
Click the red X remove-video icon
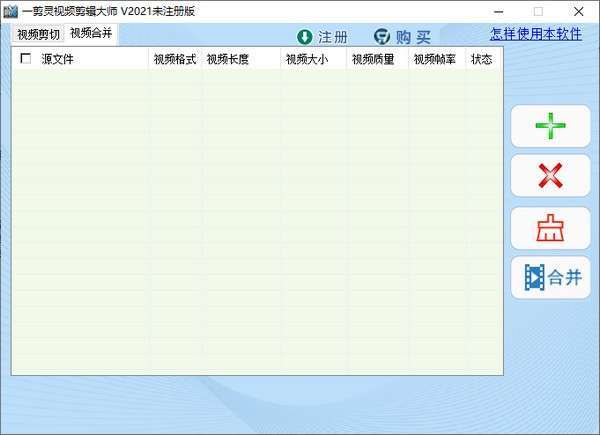pos(550,176)
